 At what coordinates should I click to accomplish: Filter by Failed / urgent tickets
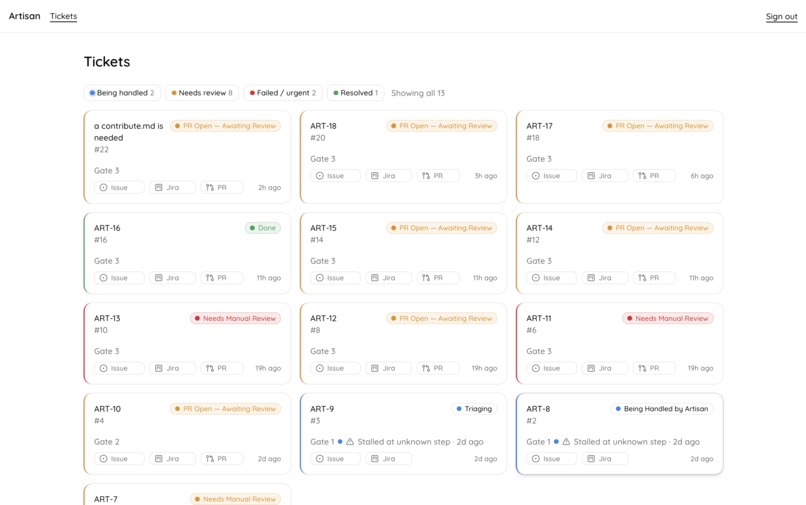click(x=283, y=93)
